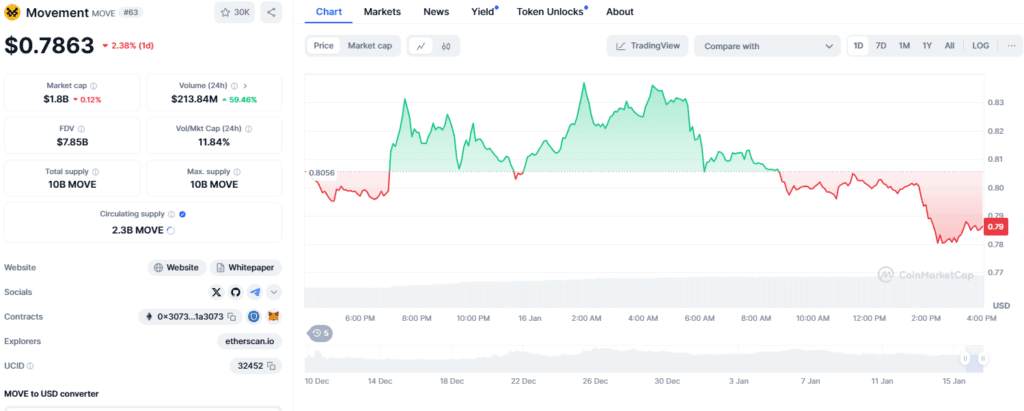Screen dimensions: 1024x411
Task: Show Max. supply info icon
Action: pyautogui.click(x=237, y=172)
